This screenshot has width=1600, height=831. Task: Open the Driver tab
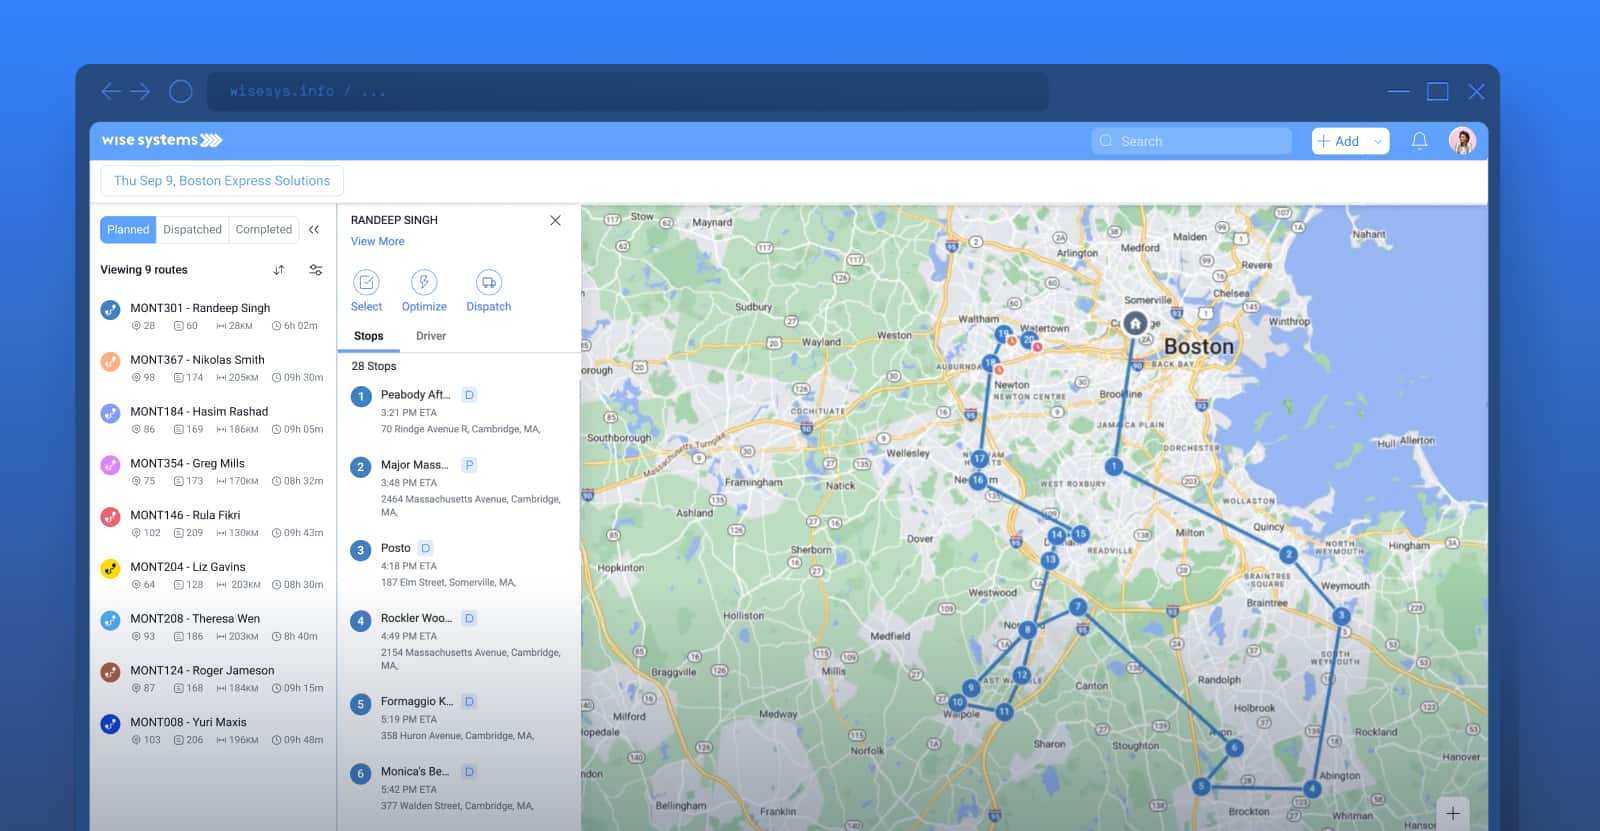pyautogui.click(x=431, y=336)
